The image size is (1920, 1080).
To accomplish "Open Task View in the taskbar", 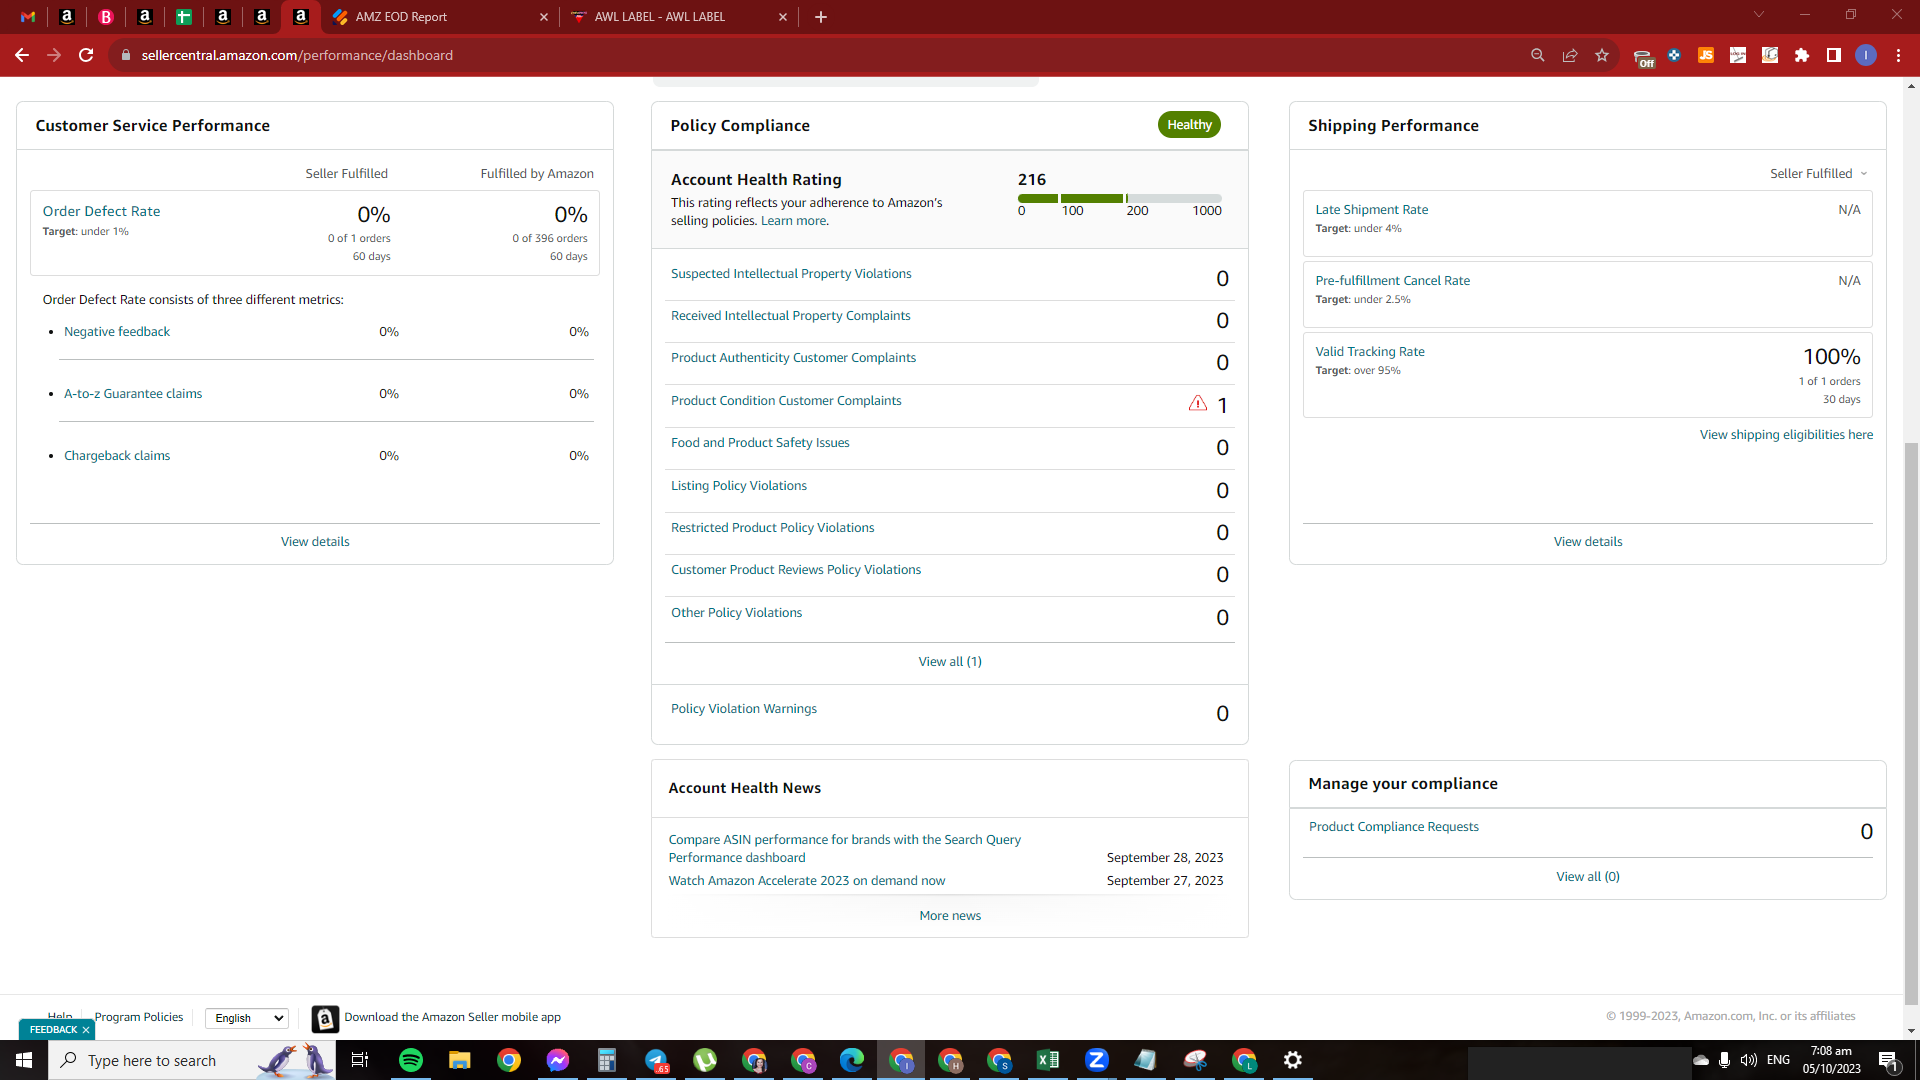I will pyautogui.click(x=360, y=1060).
